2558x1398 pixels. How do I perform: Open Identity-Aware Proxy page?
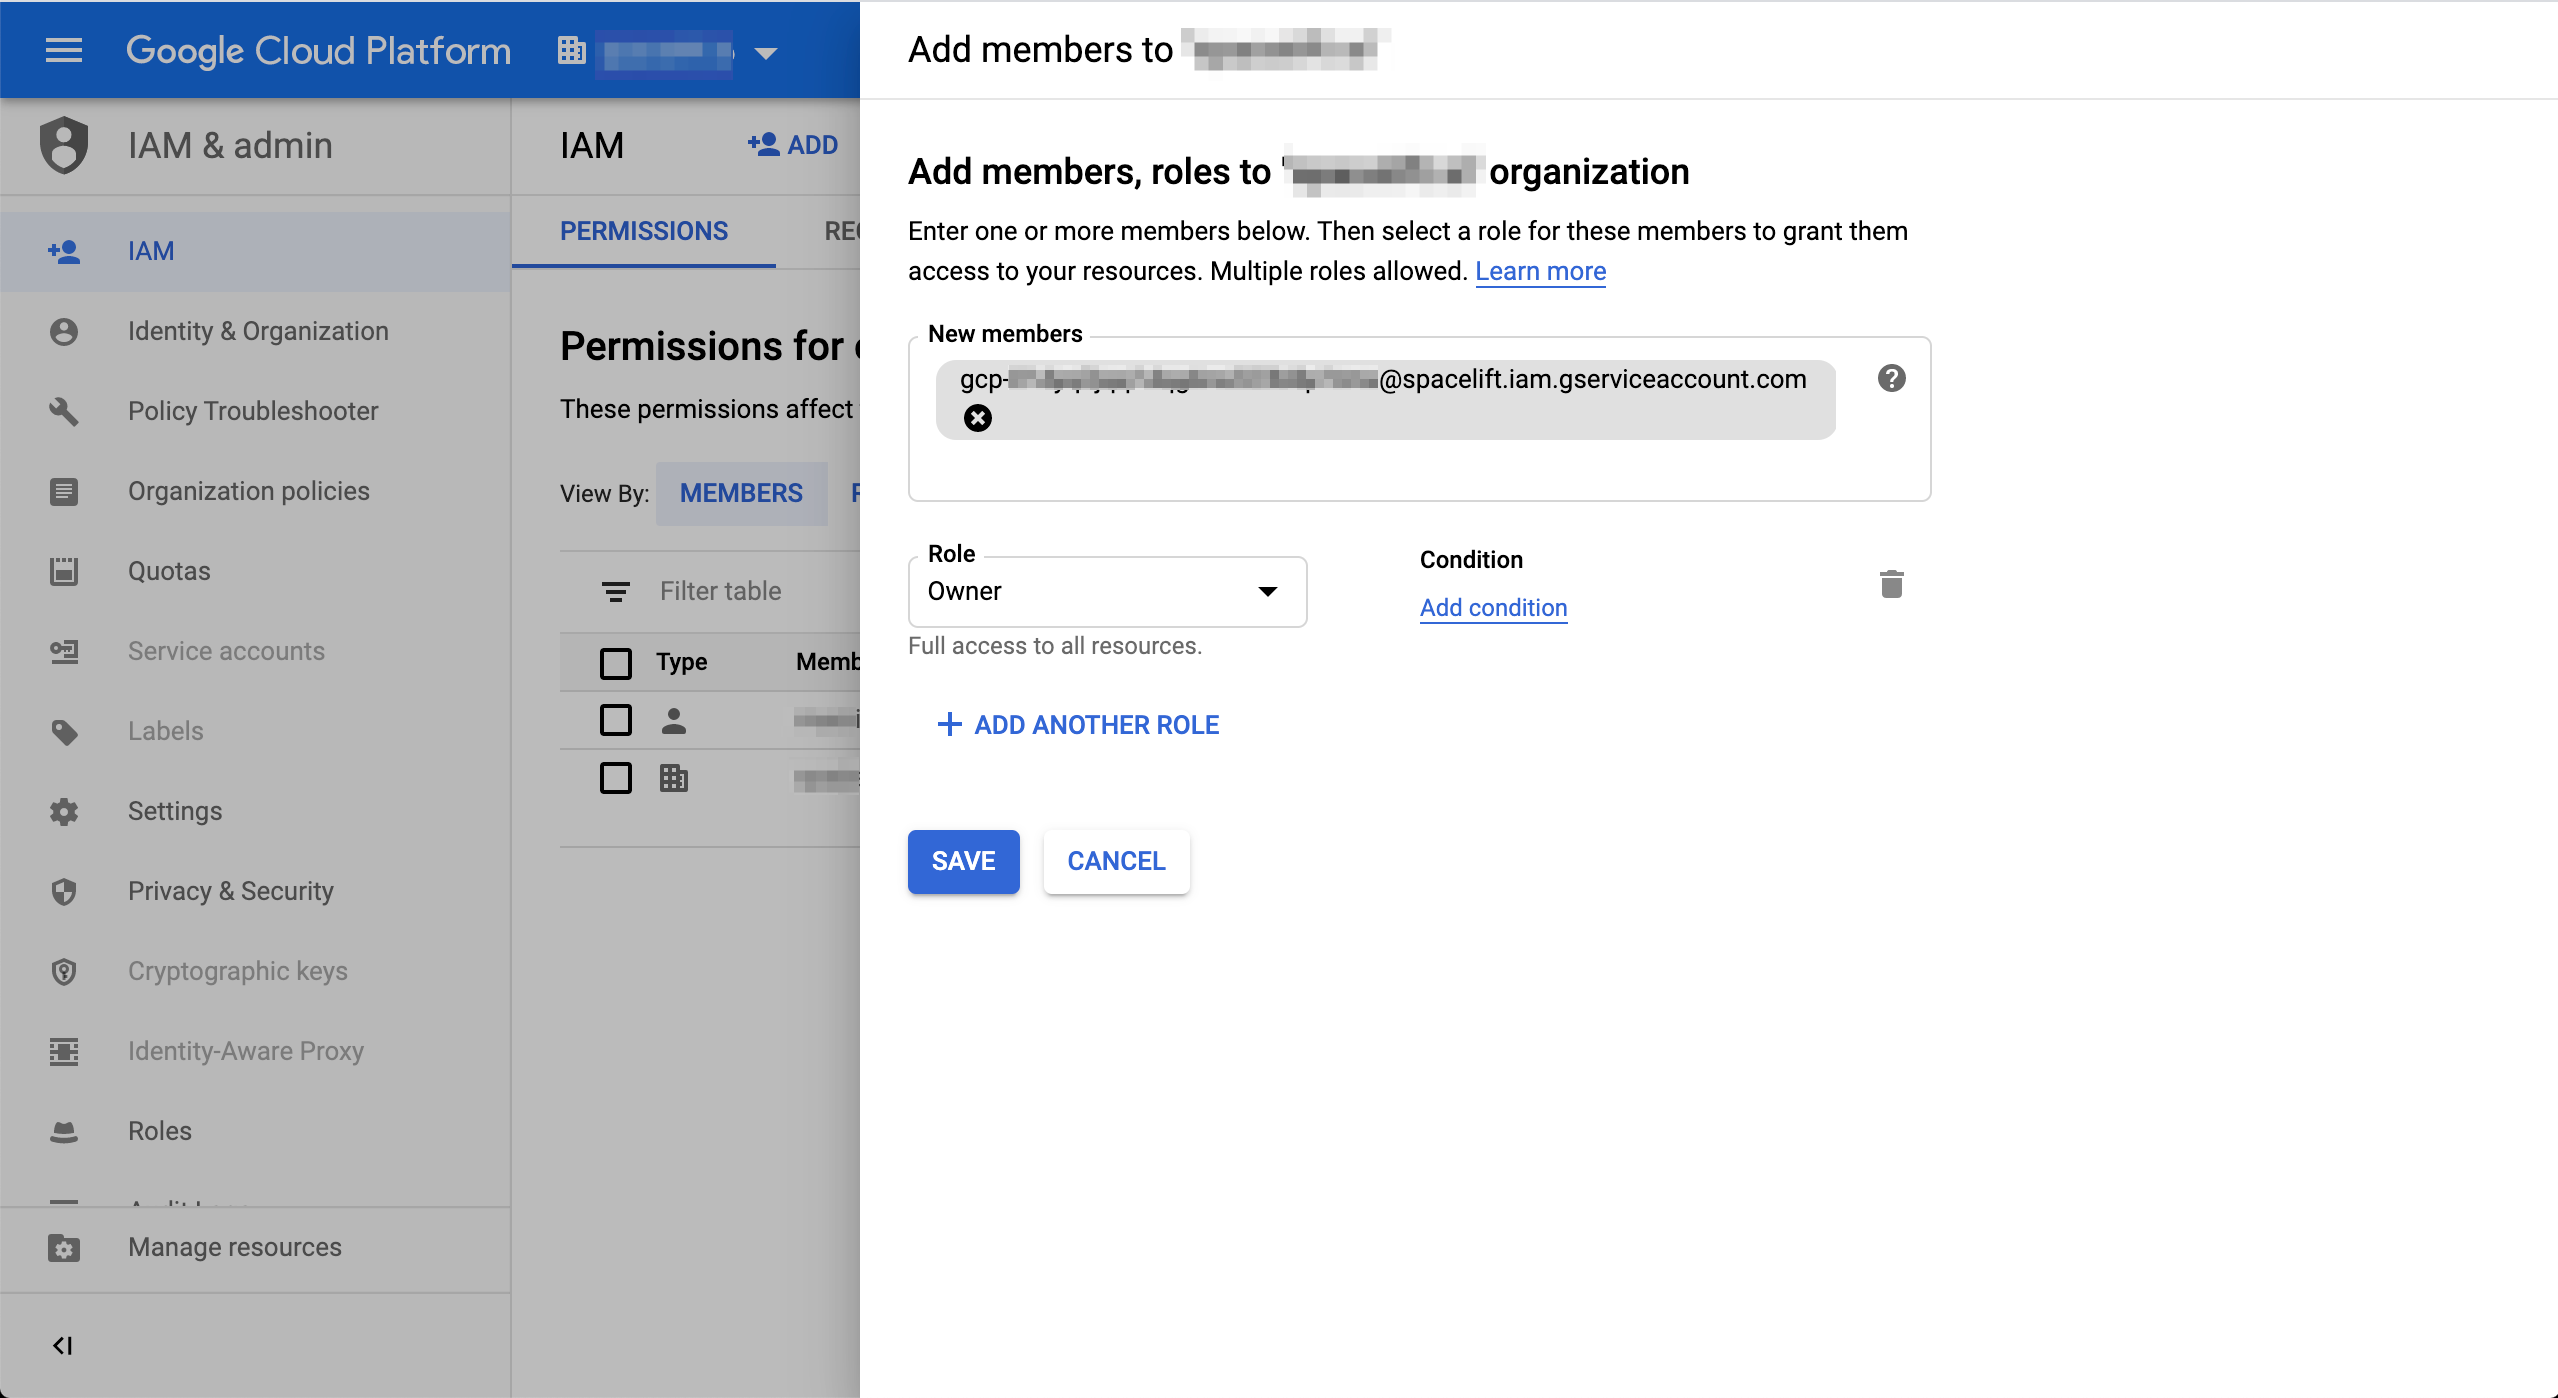pyautogui.click(x=246, y=1051)
